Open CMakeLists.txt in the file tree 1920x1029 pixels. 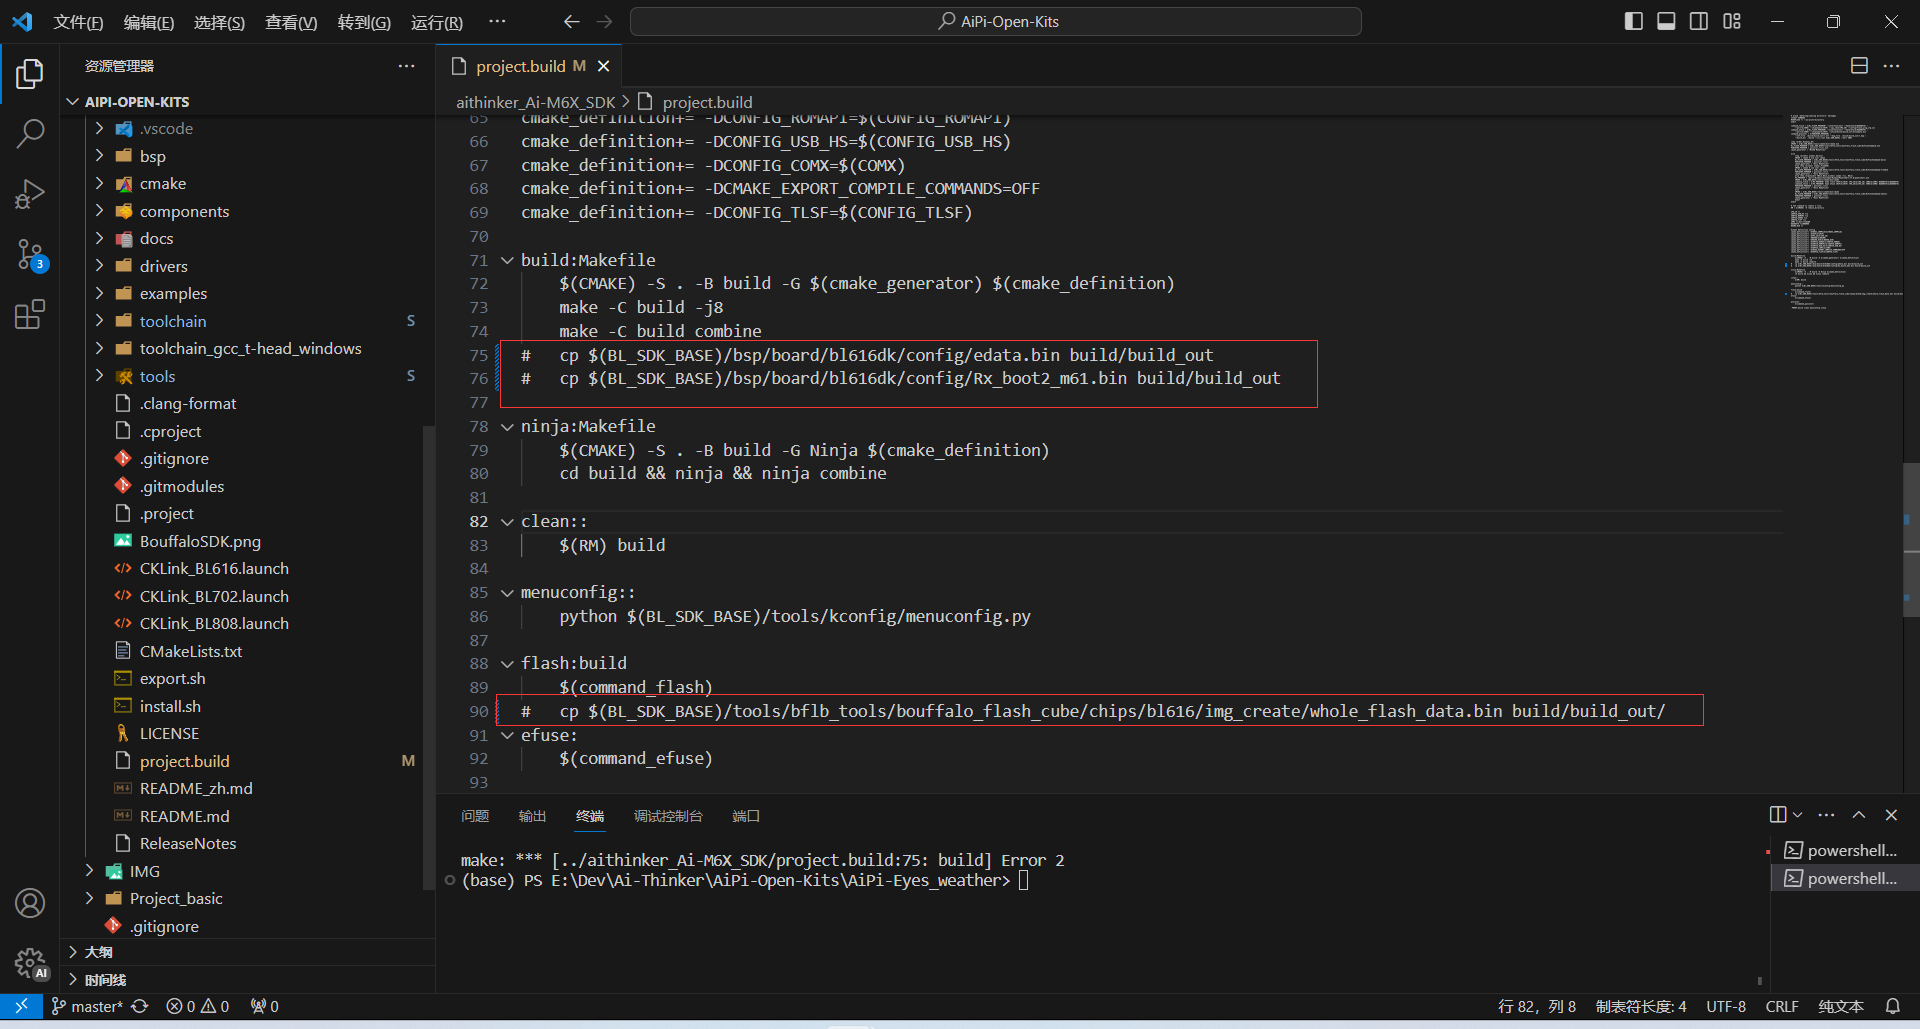tap(191, 651)
